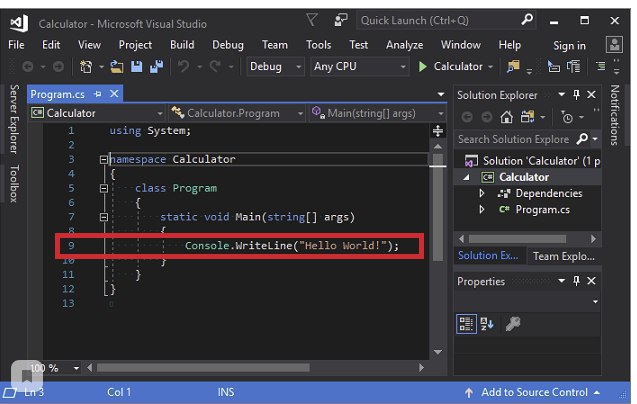Click the Sign in link
This screenshot has width=637, height=404.
[569, 46]
